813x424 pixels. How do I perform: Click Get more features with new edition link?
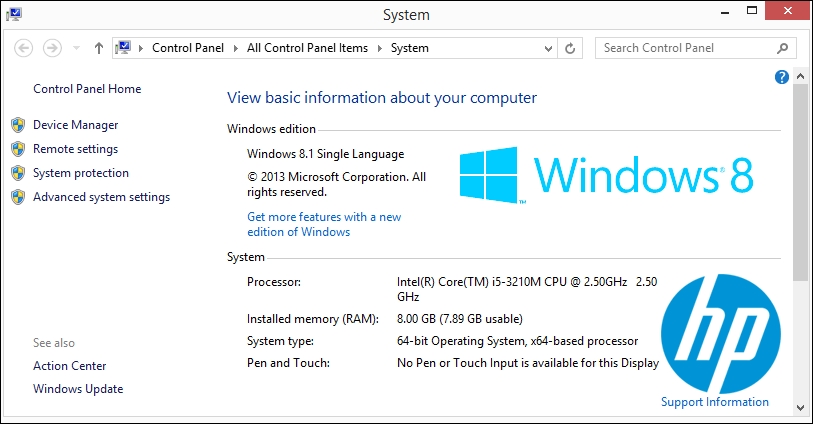pos(324,224)
